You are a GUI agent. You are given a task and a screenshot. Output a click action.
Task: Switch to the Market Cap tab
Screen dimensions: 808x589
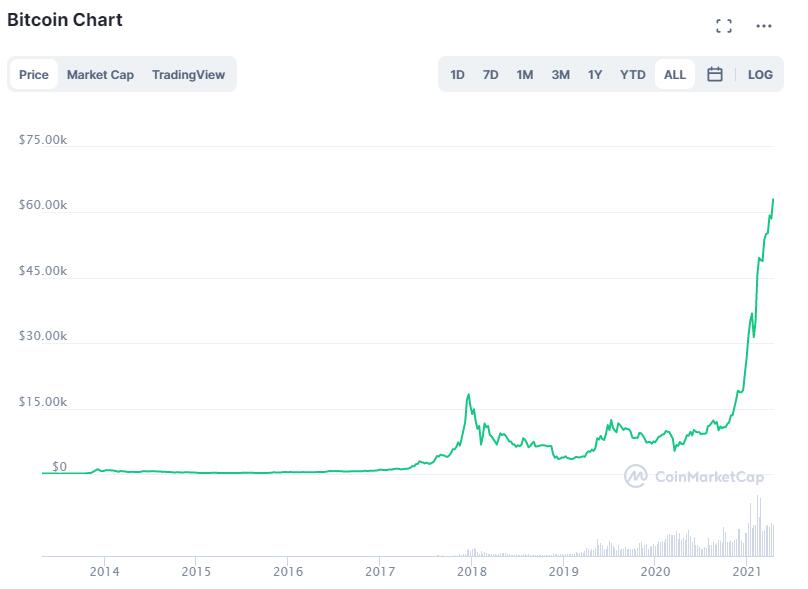tap(100, 74)
